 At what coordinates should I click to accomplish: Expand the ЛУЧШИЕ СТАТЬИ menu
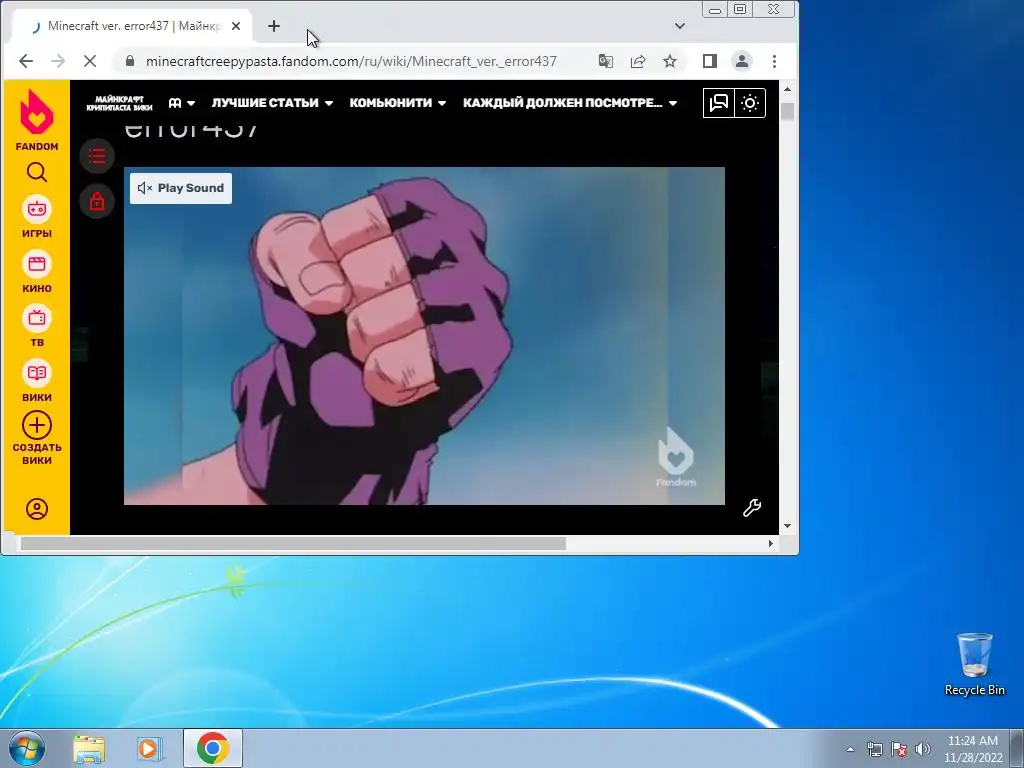point(272,103)
